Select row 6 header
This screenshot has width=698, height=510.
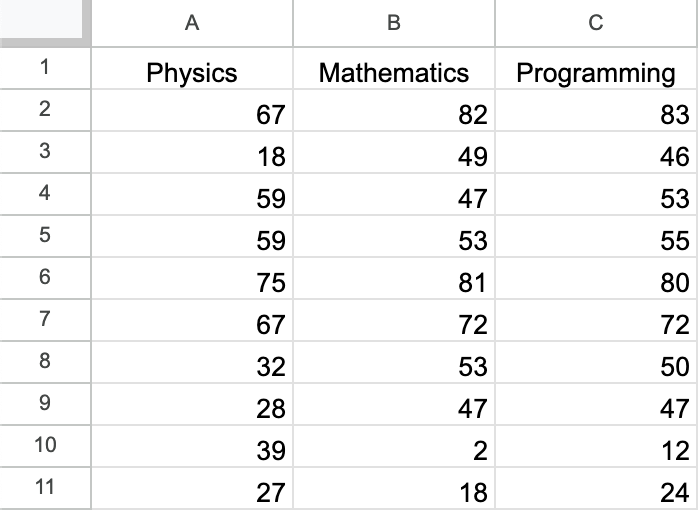click(45, 277)
